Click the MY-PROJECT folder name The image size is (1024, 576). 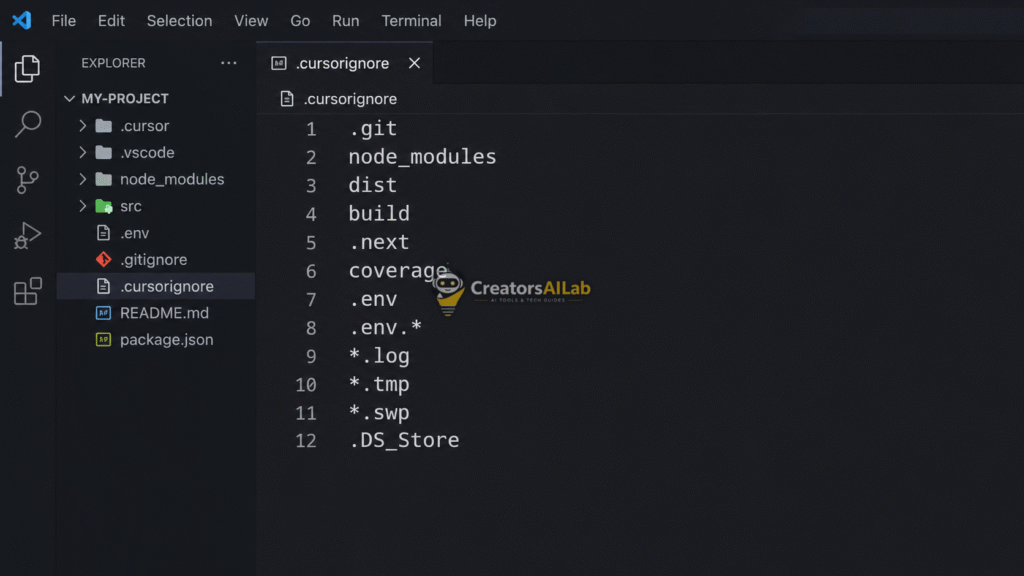(125, 99)
